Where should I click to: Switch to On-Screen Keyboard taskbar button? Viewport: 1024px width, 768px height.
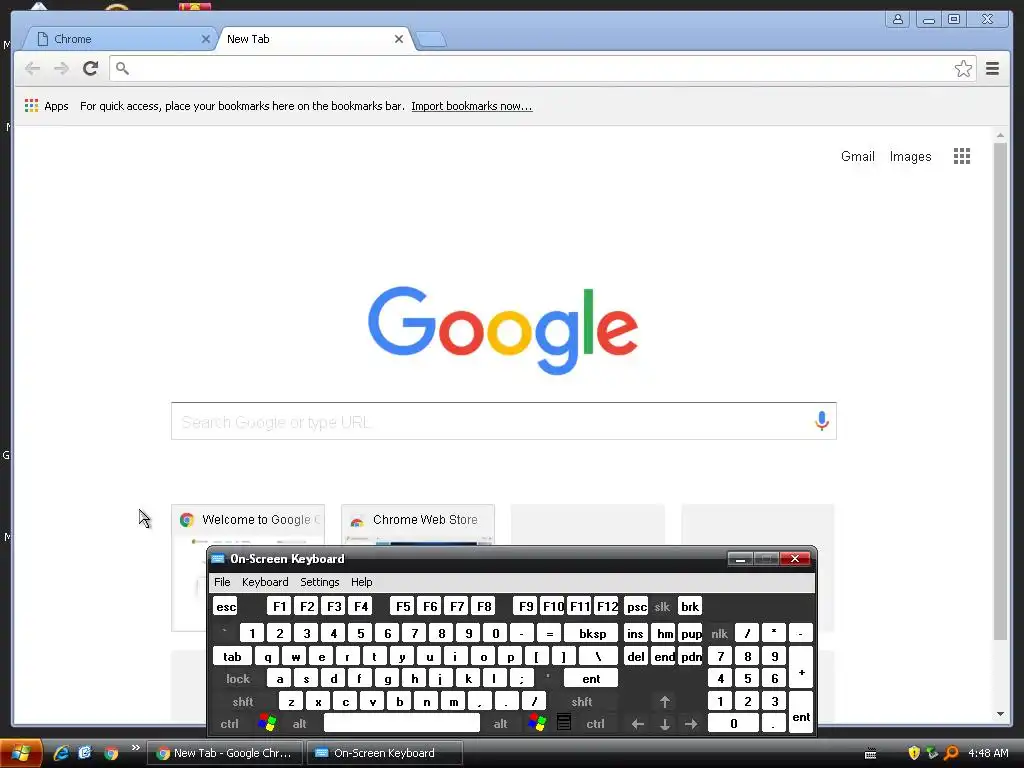coord(385,753)
